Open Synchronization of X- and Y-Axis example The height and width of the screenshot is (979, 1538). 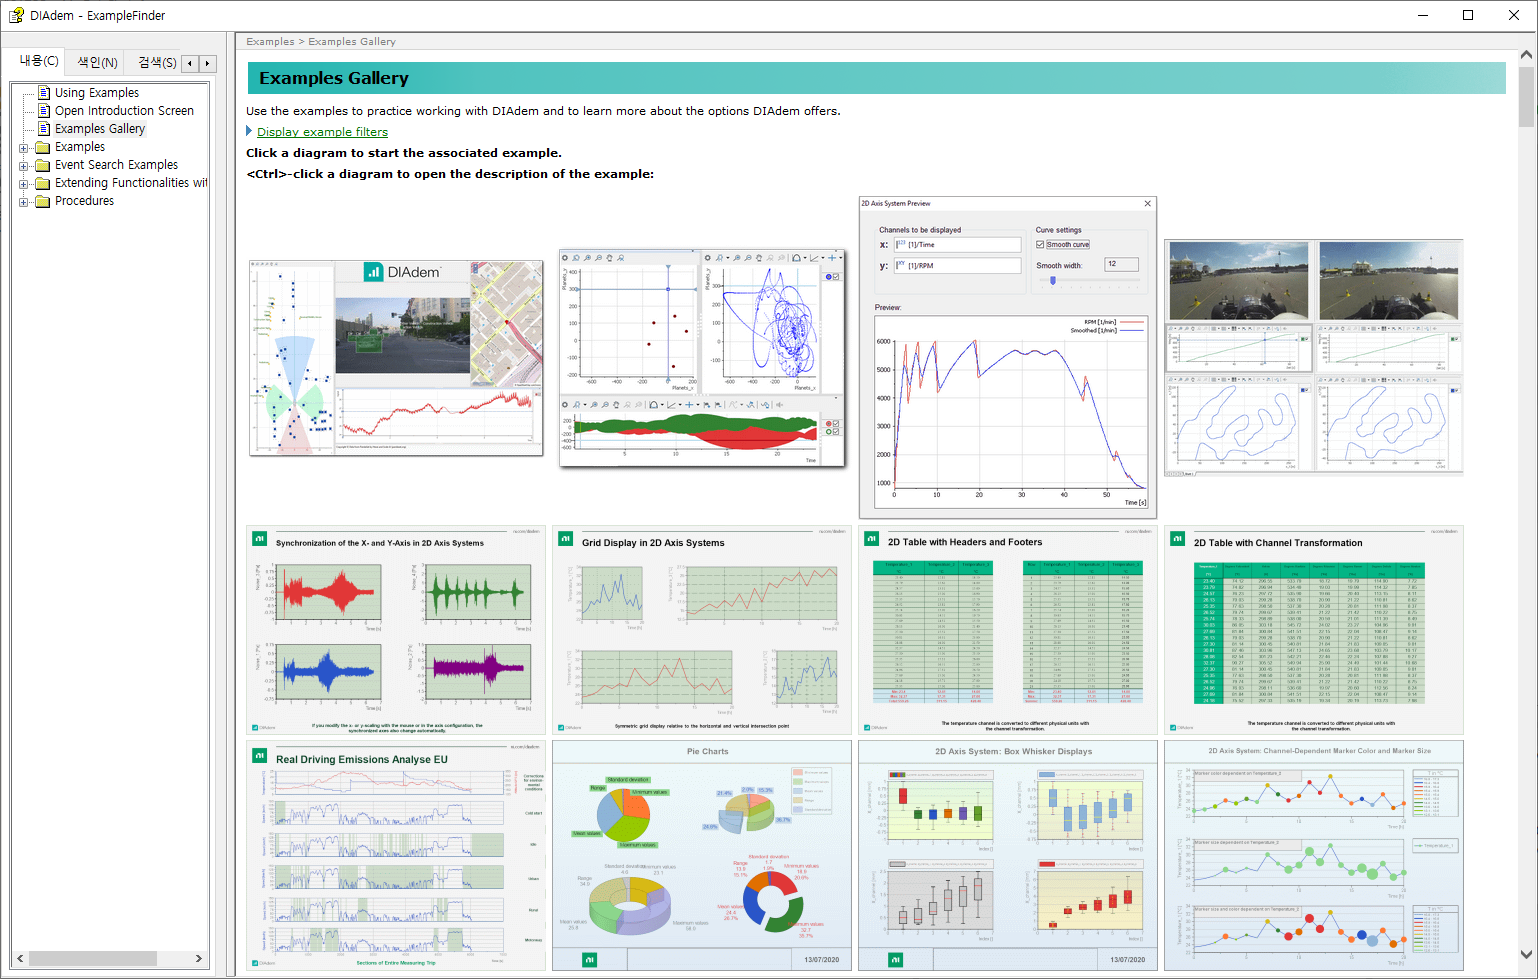point(396,630)
